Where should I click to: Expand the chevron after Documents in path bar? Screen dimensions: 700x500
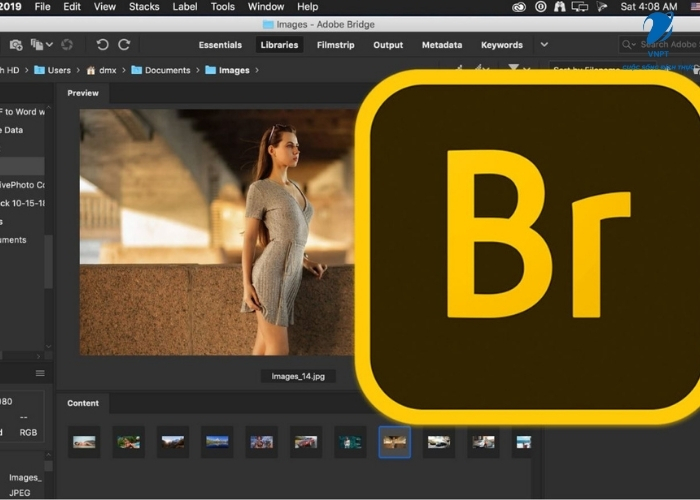198,70
